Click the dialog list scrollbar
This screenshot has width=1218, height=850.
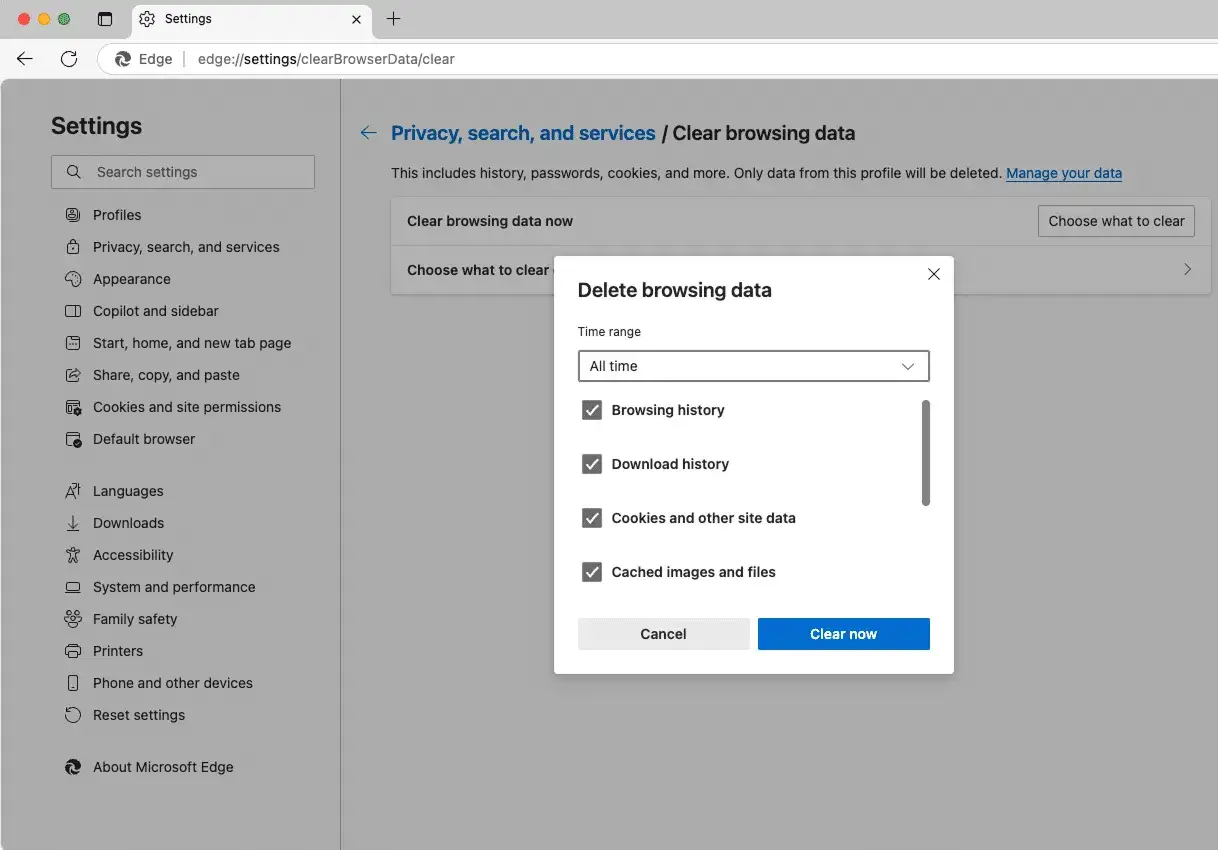point(926,453)
